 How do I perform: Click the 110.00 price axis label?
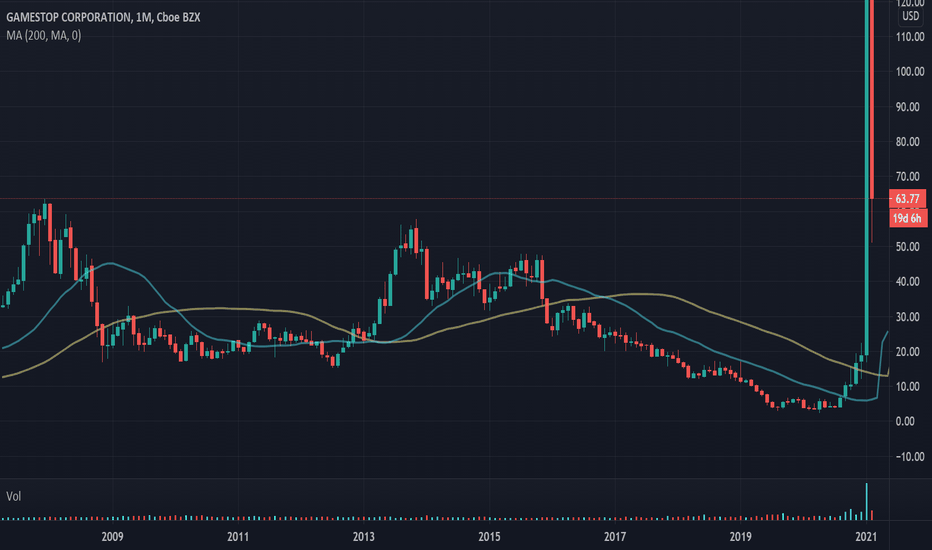pos(910,37)
